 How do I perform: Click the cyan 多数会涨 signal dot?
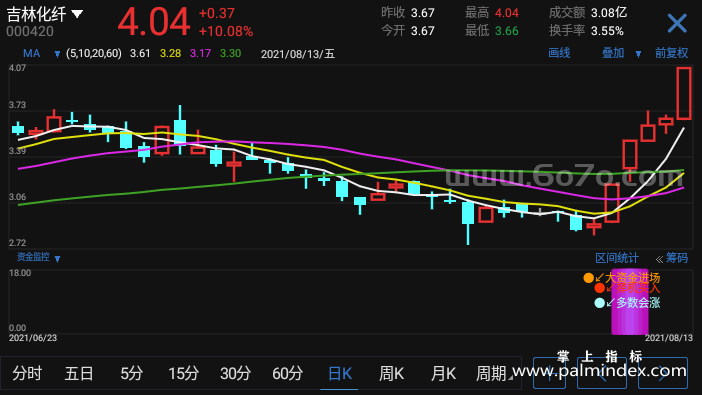[x=599, y=303]
